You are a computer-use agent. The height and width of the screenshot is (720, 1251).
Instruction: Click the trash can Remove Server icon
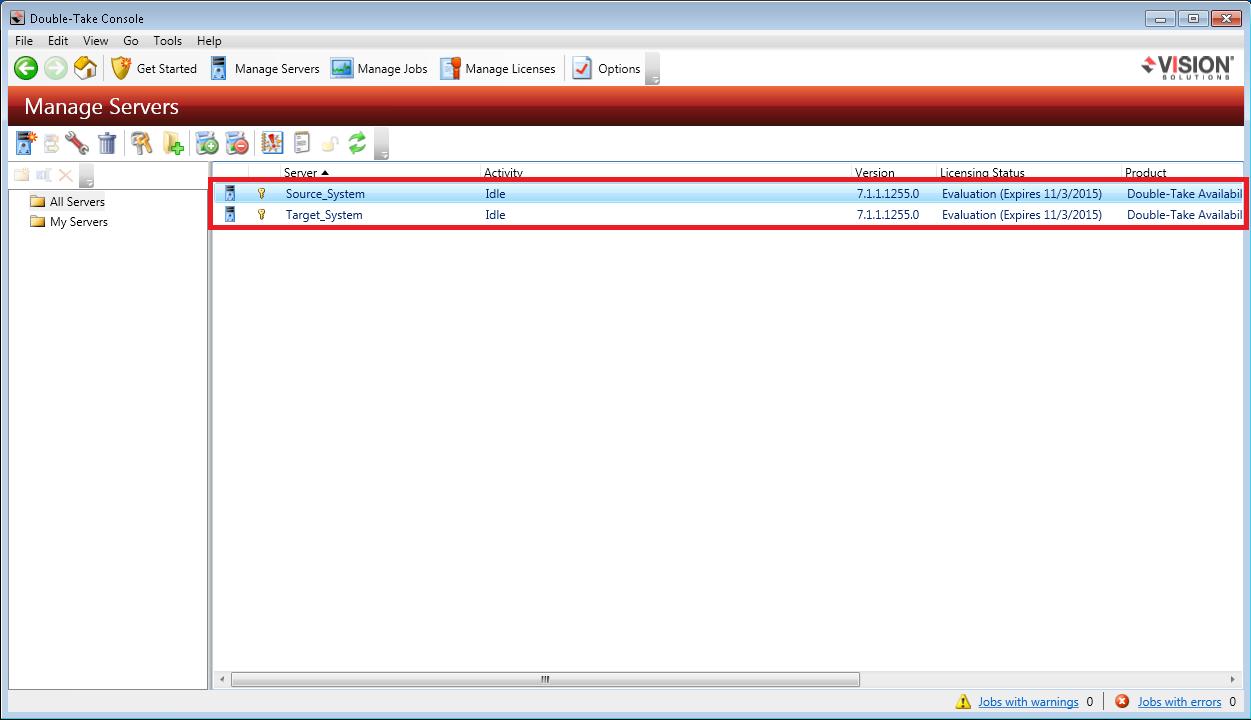[x=107, y=144]
